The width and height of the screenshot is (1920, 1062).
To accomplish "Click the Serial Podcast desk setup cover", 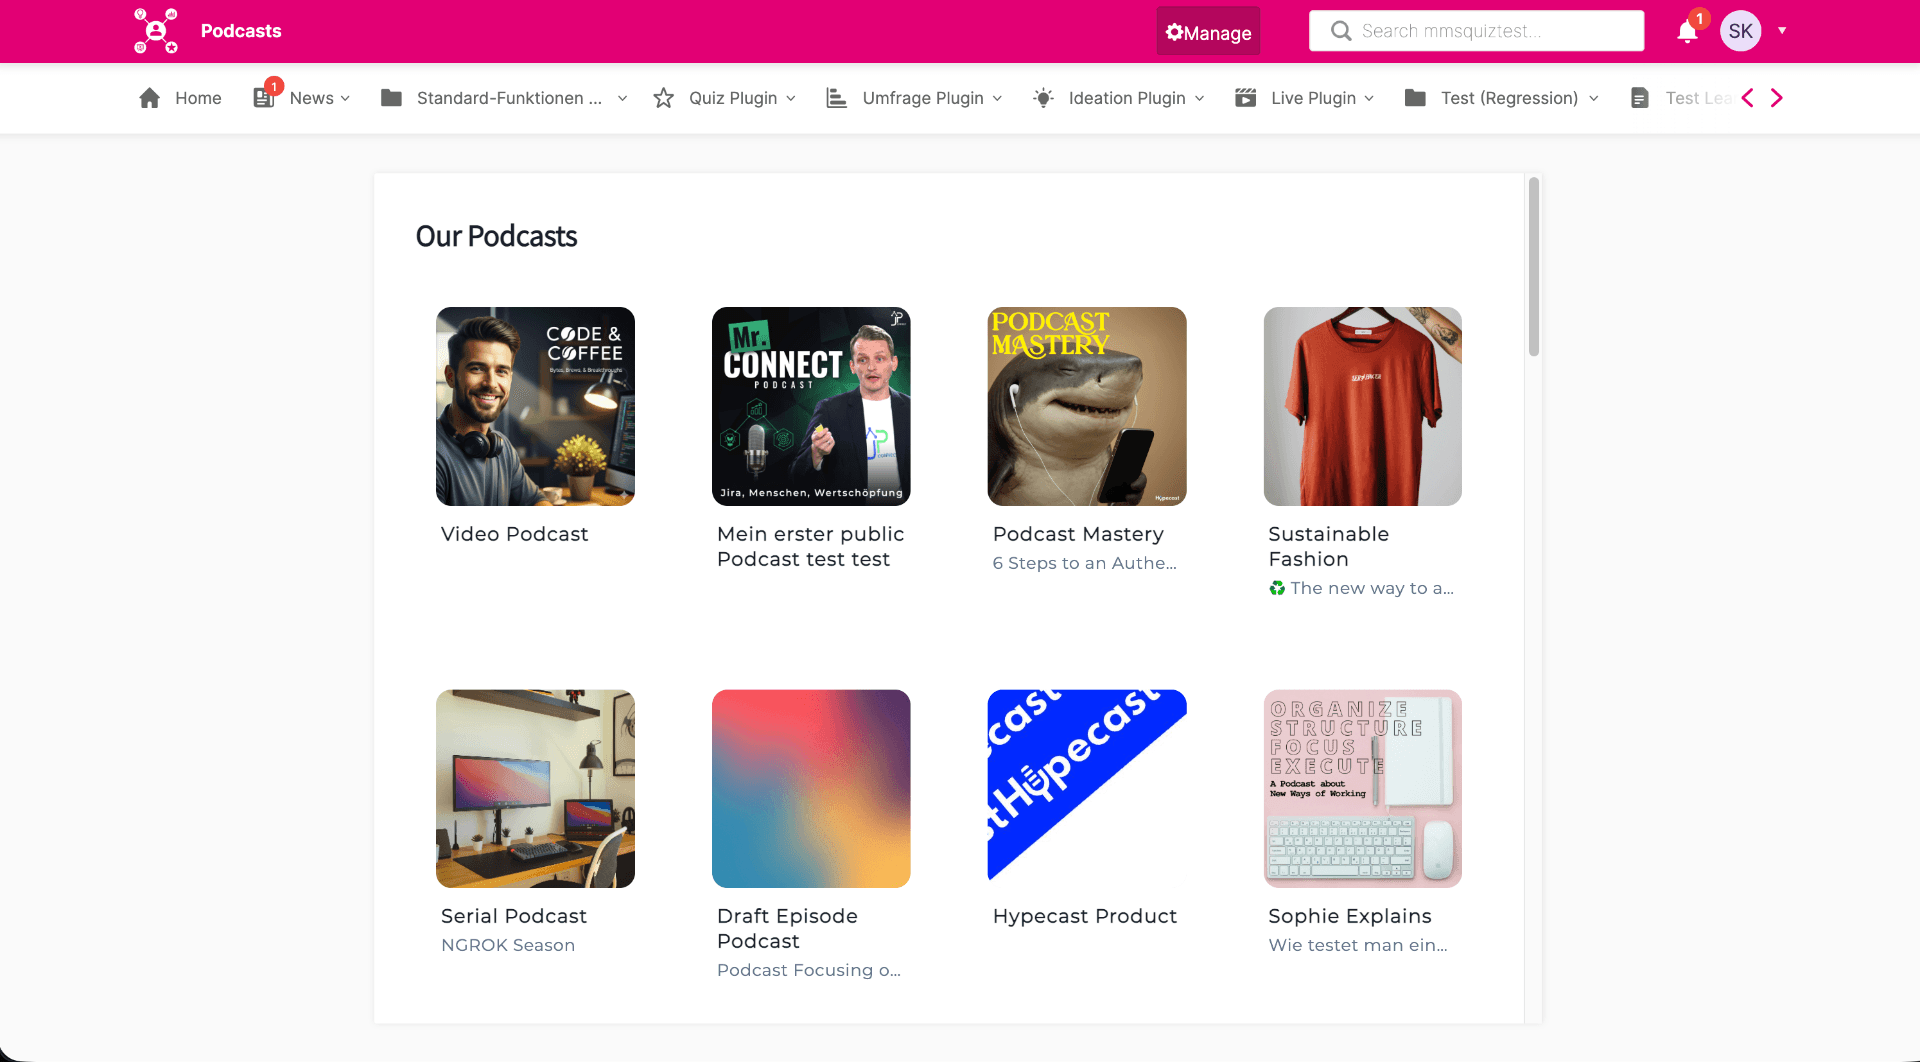I will coord(535,789).
